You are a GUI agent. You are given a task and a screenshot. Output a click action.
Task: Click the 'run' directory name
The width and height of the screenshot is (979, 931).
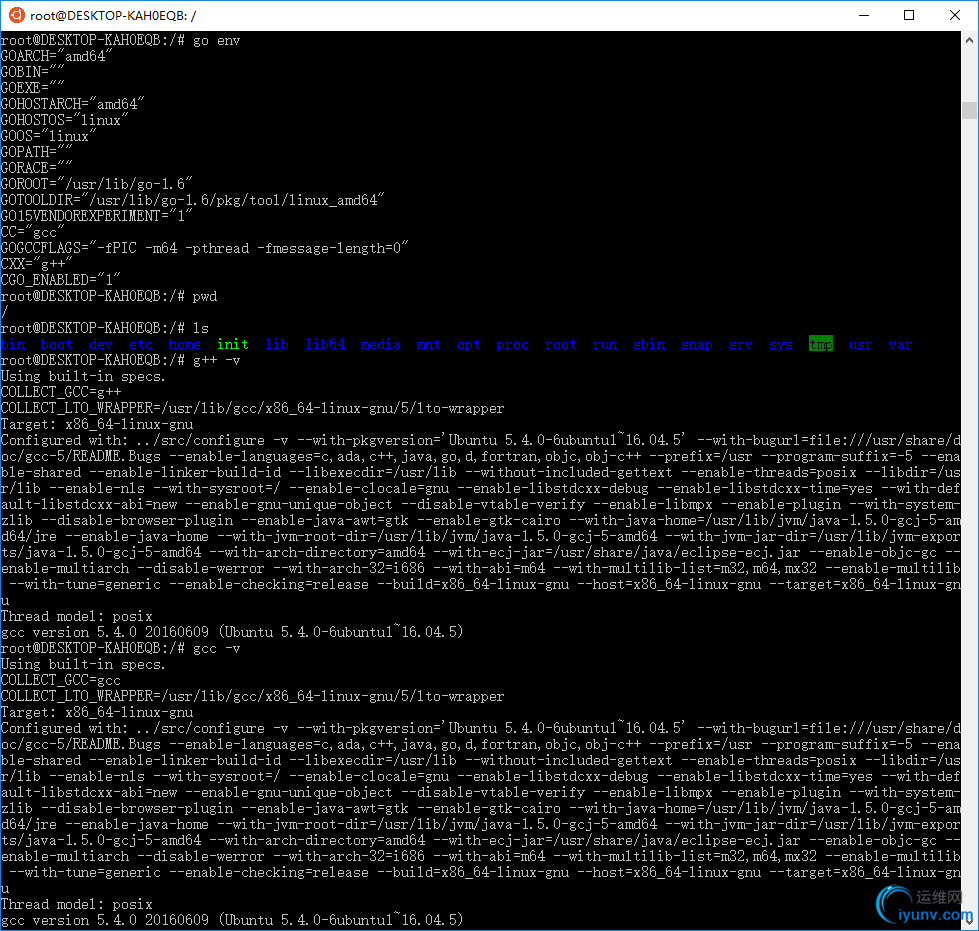coord(604,344)
